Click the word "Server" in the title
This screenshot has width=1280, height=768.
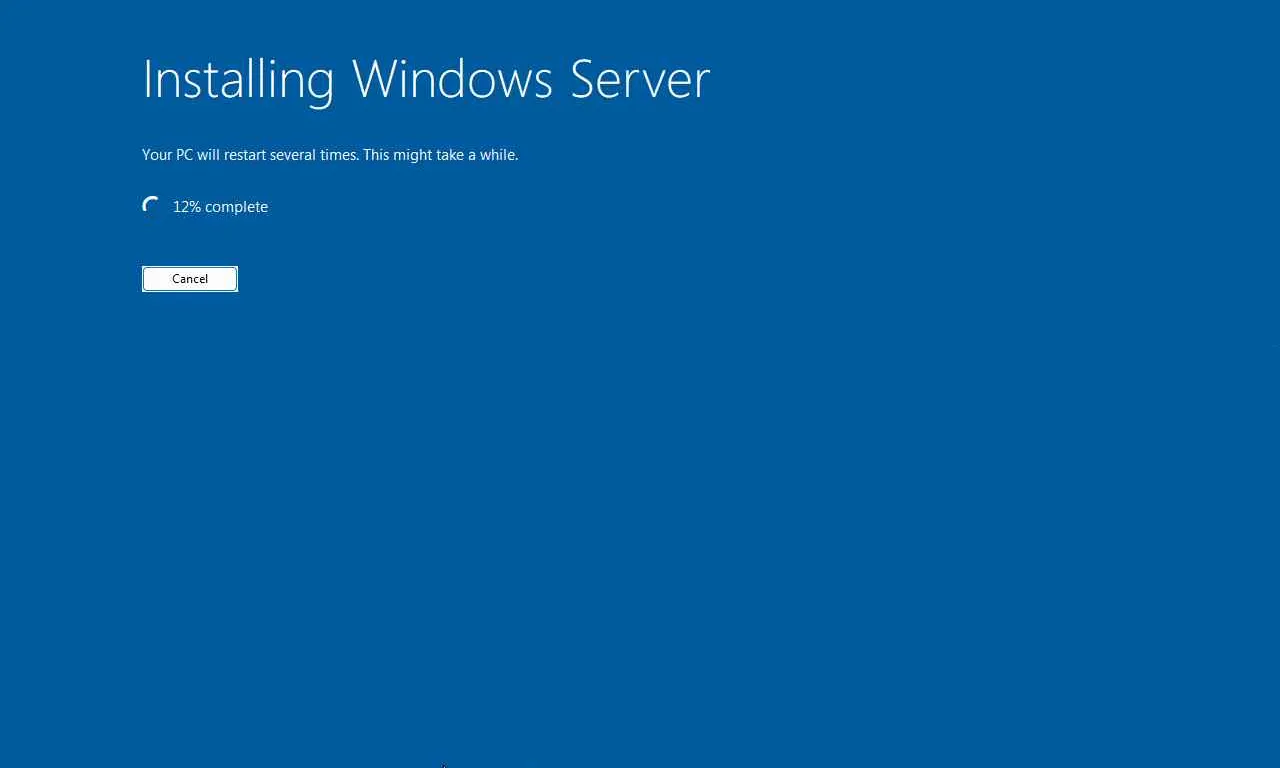coord(640,79)
